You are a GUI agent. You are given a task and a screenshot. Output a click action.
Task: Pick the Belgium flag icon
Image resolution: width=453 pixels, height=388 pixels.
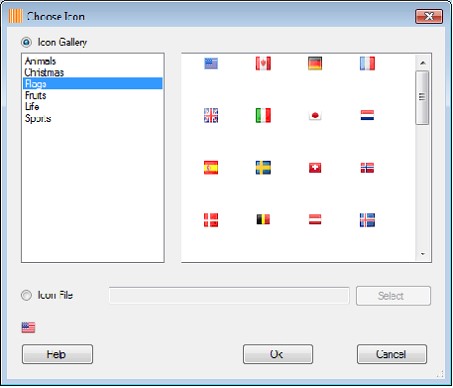[263, 219]
